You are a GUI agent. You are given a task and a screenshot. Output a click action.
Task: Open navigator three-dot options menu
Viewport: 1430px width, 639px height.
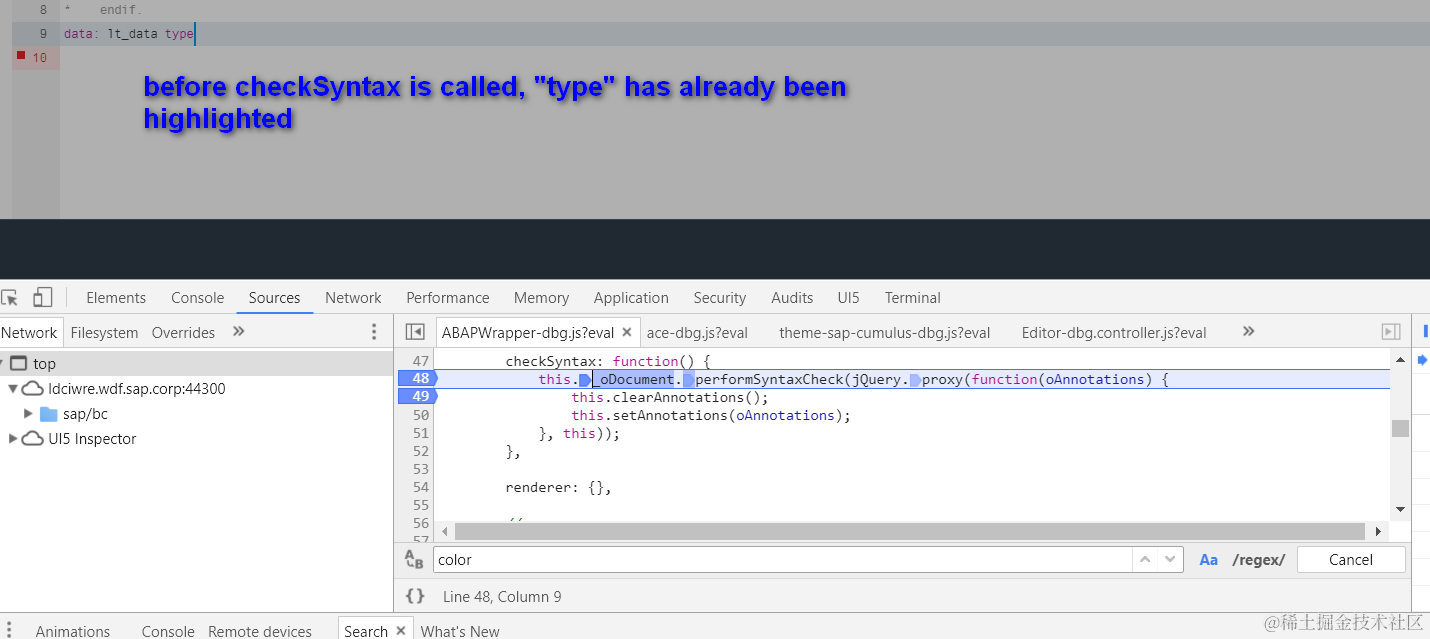(374, 332)
